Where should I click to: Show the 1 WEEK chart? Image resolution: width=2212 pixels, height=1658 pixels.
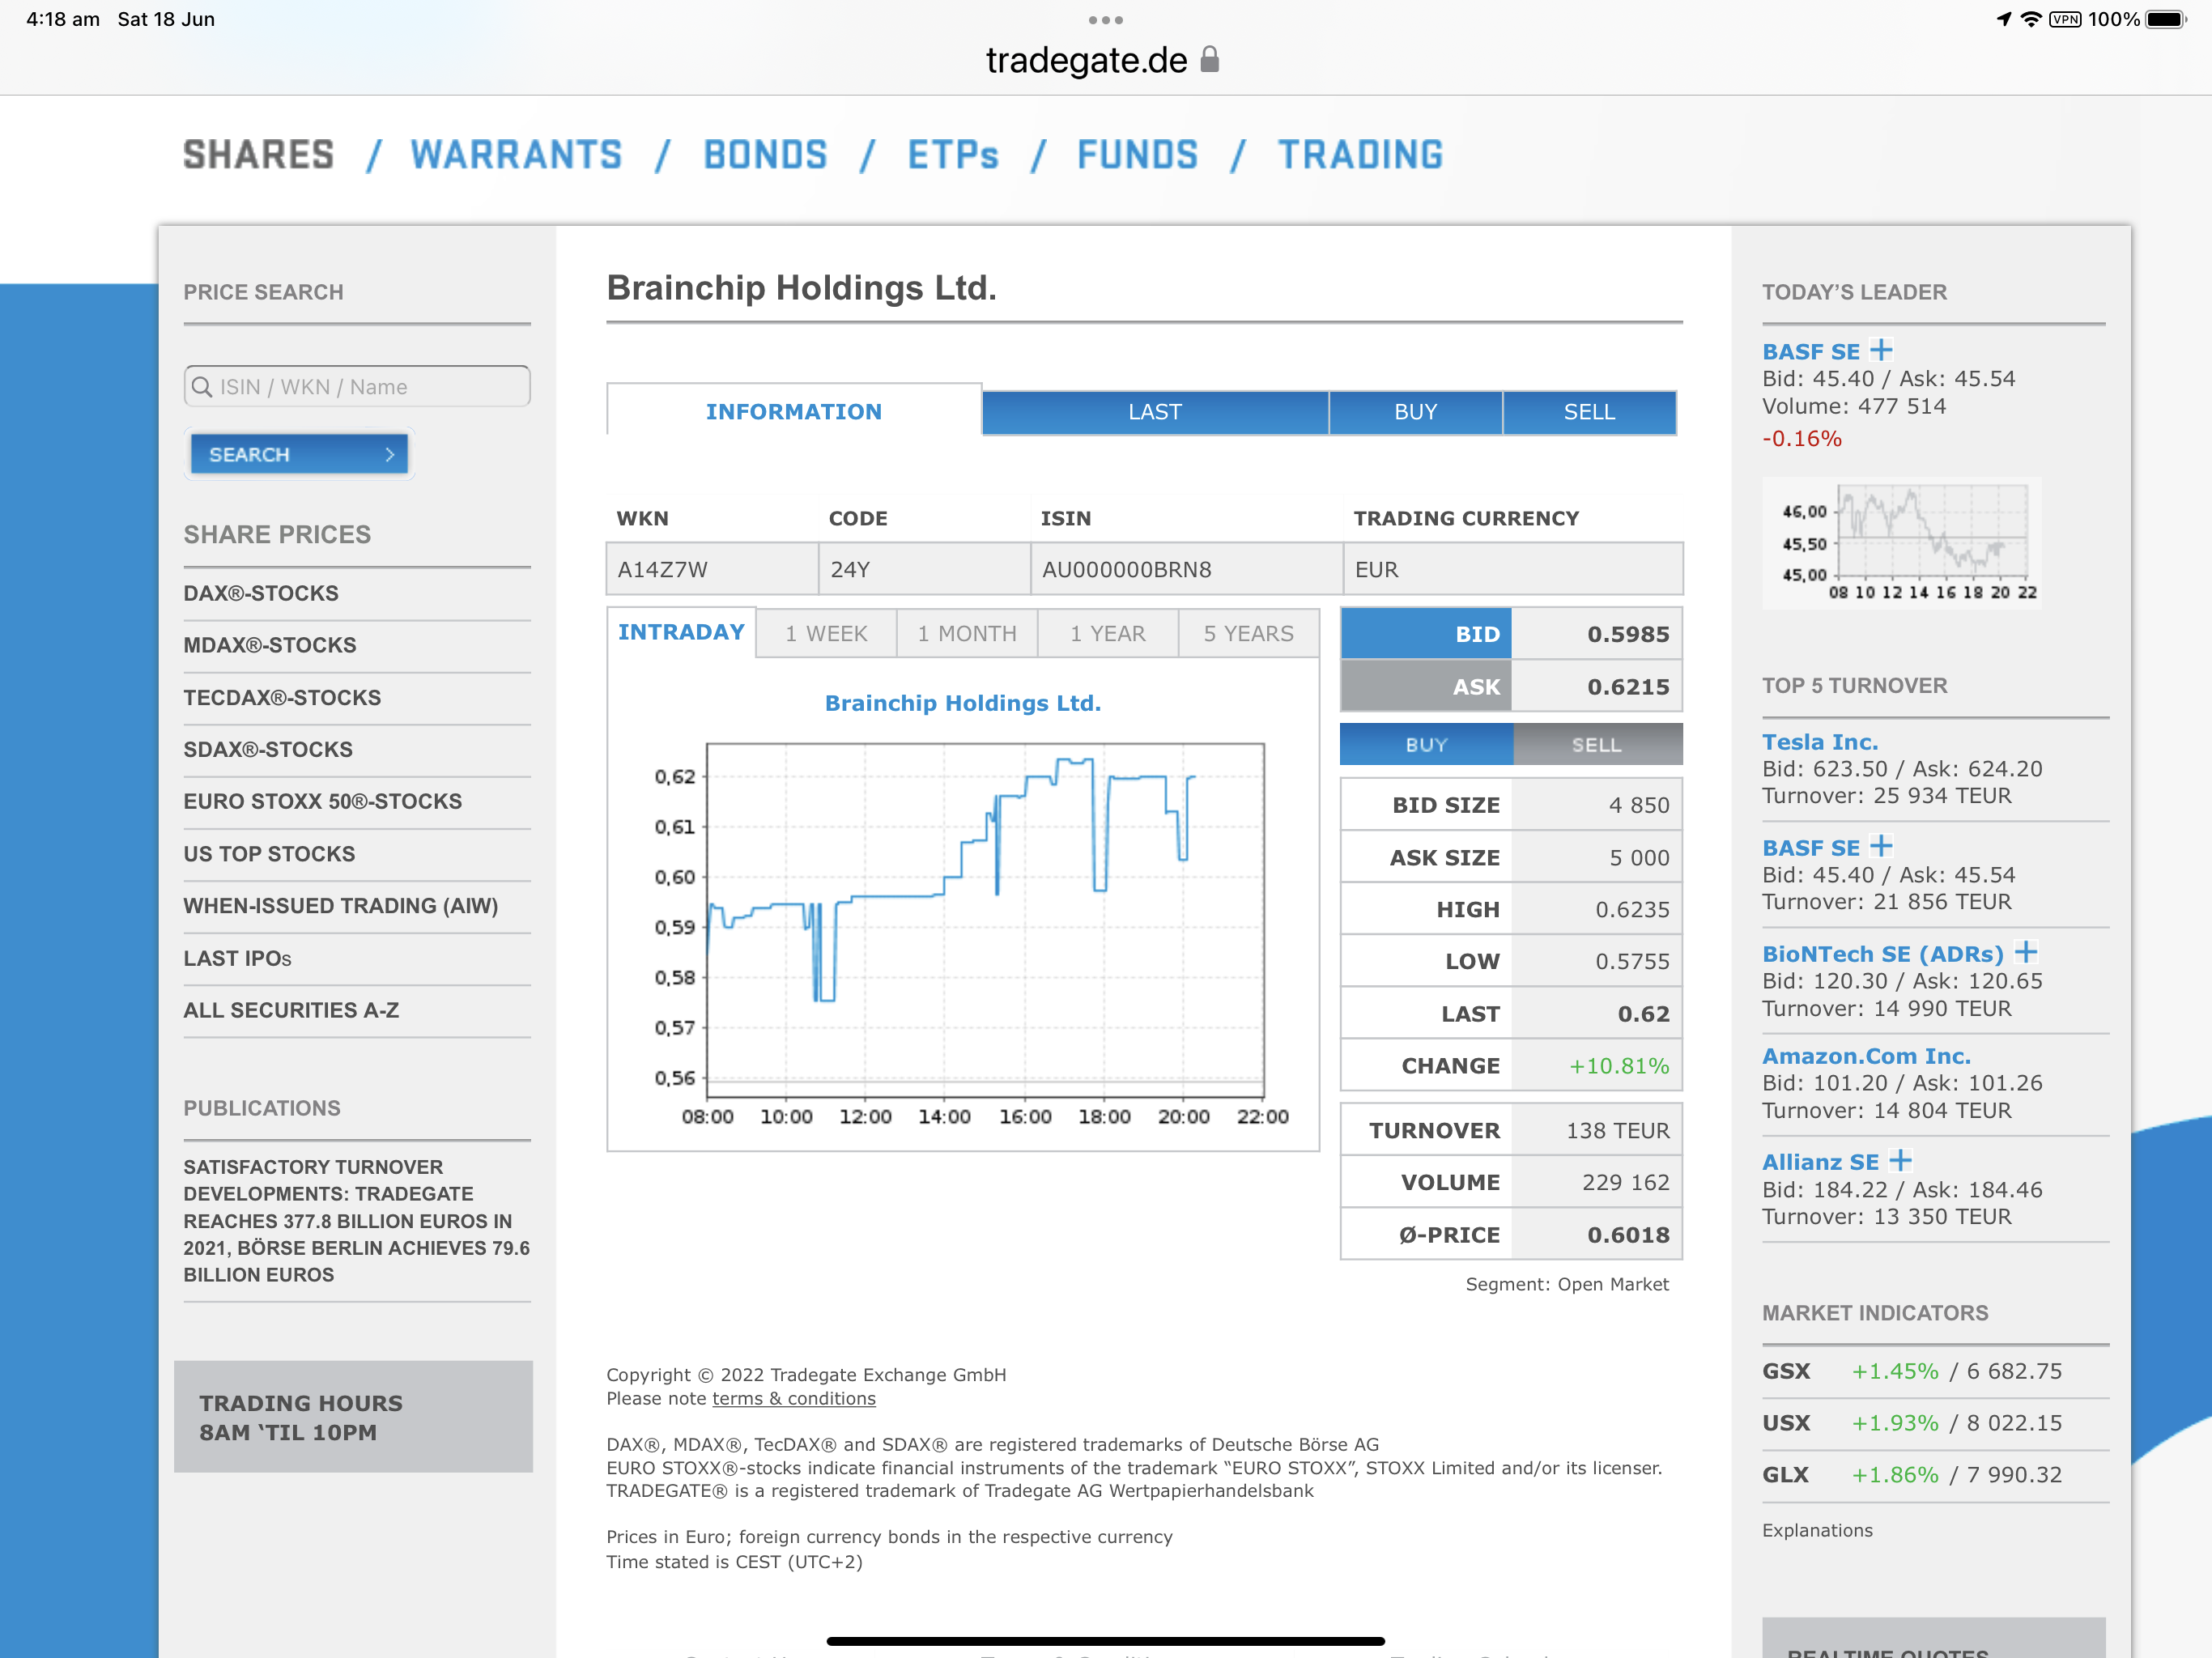pos(826,634)
